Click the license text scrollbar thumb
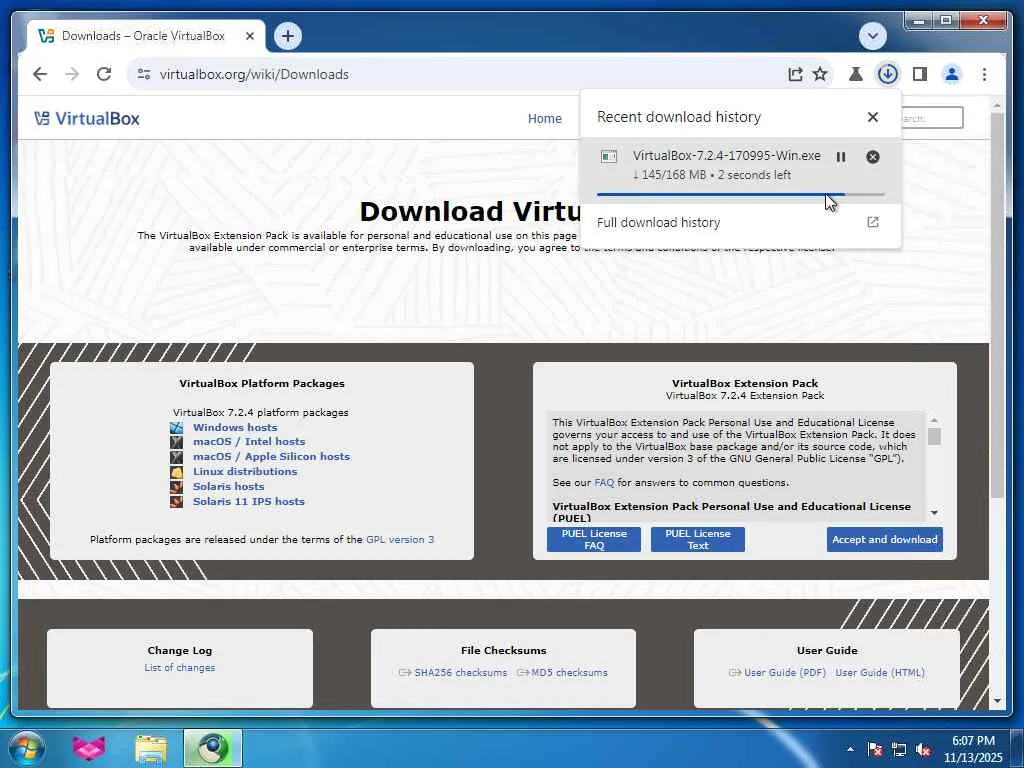The image size is (1024, 768). (935, 436)
